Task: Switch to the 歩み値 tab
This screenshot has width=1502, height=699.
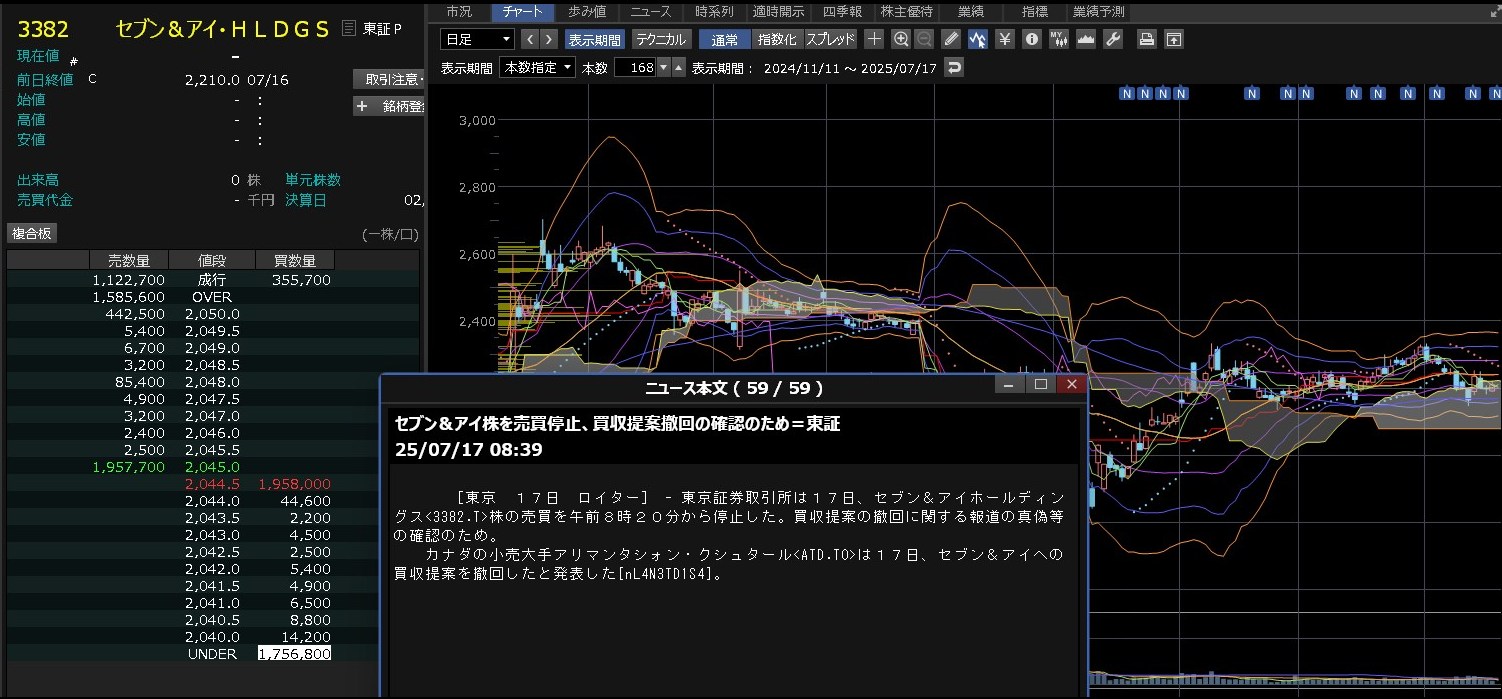Action: [586, 12]
